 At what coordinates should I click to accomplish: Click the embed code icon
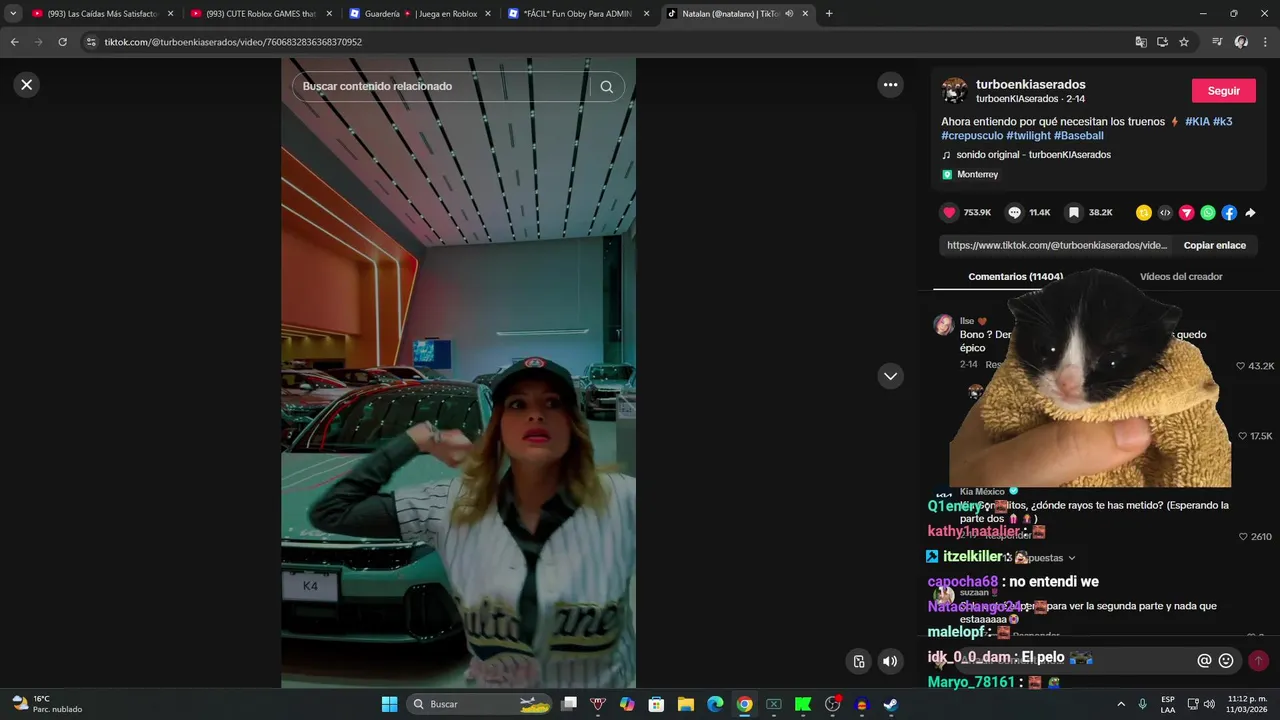click(1165, 213)
